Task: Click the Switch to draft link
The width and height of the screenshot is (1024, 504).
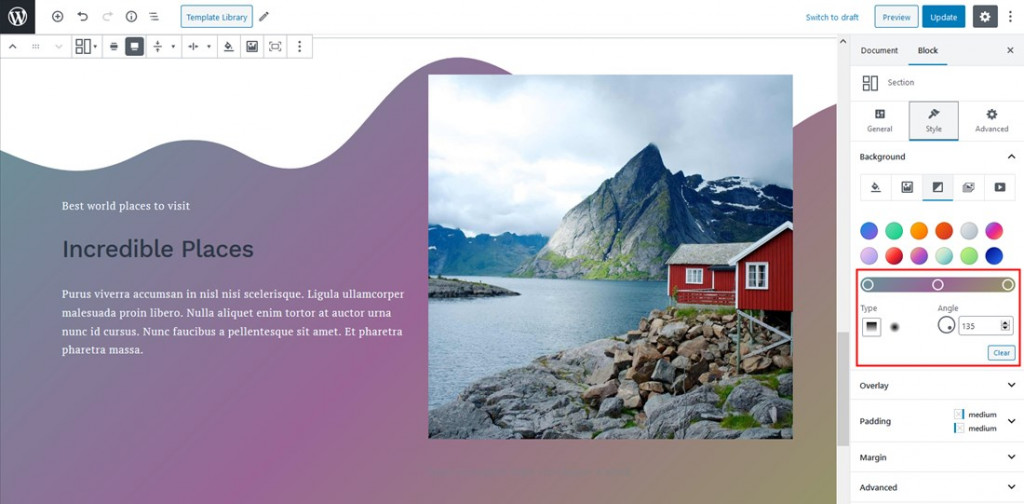Action: [x=832, y=18]
